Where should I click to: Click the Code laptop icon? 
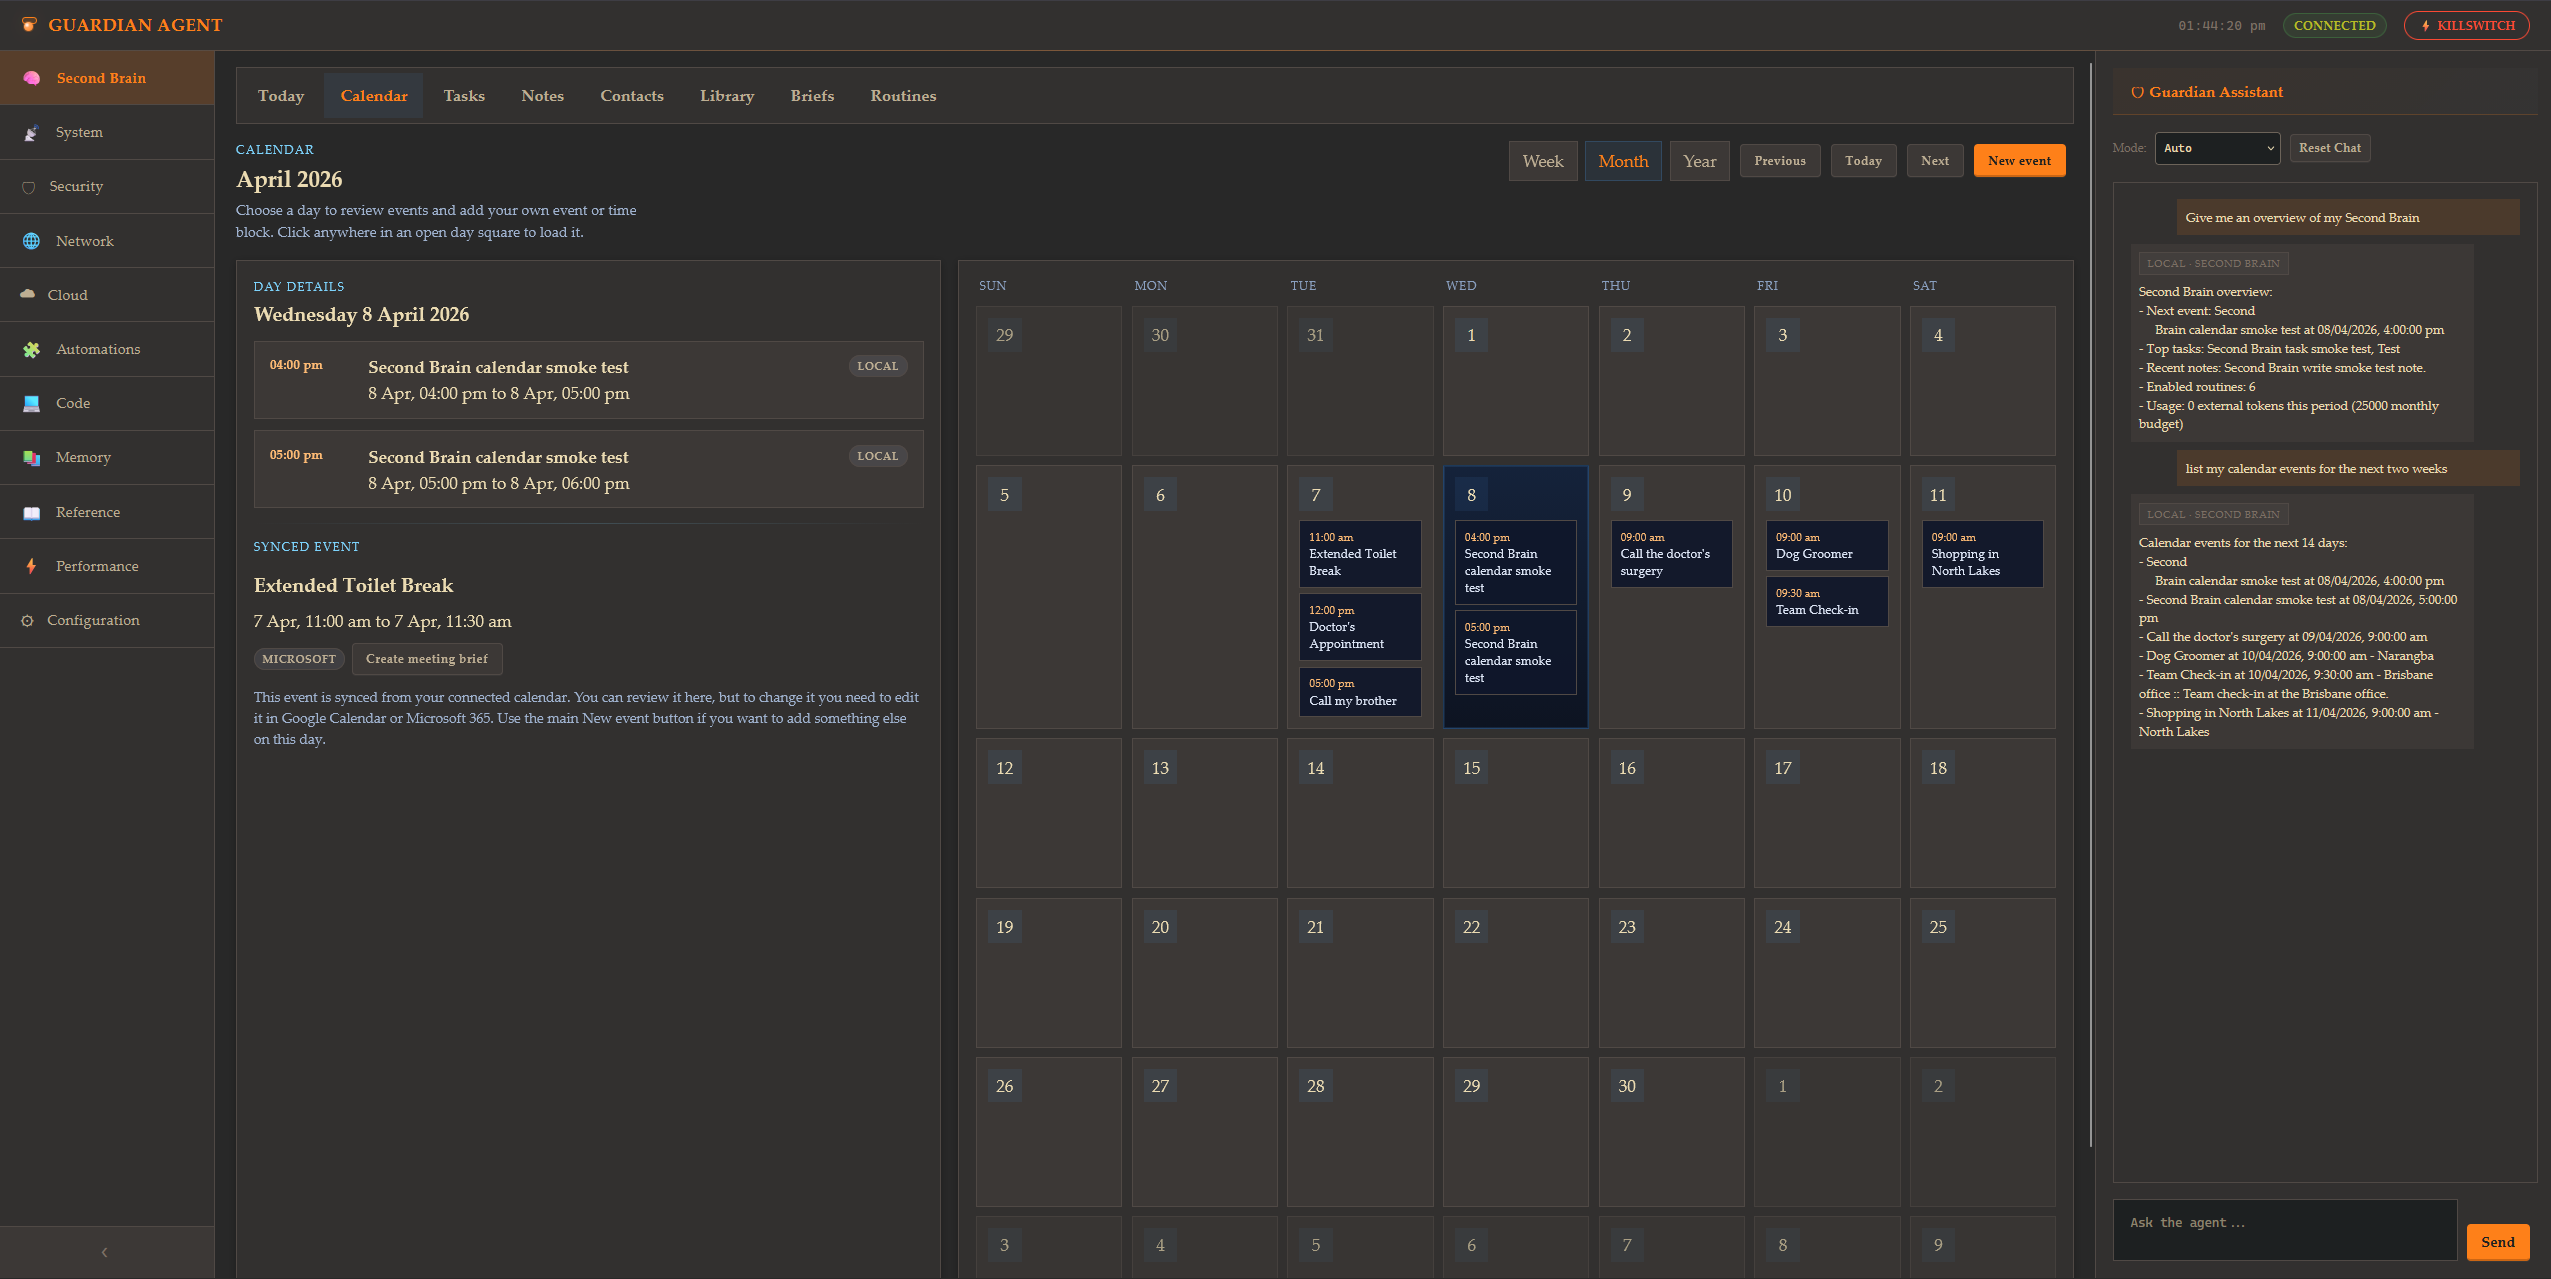[x=32, y=404]
